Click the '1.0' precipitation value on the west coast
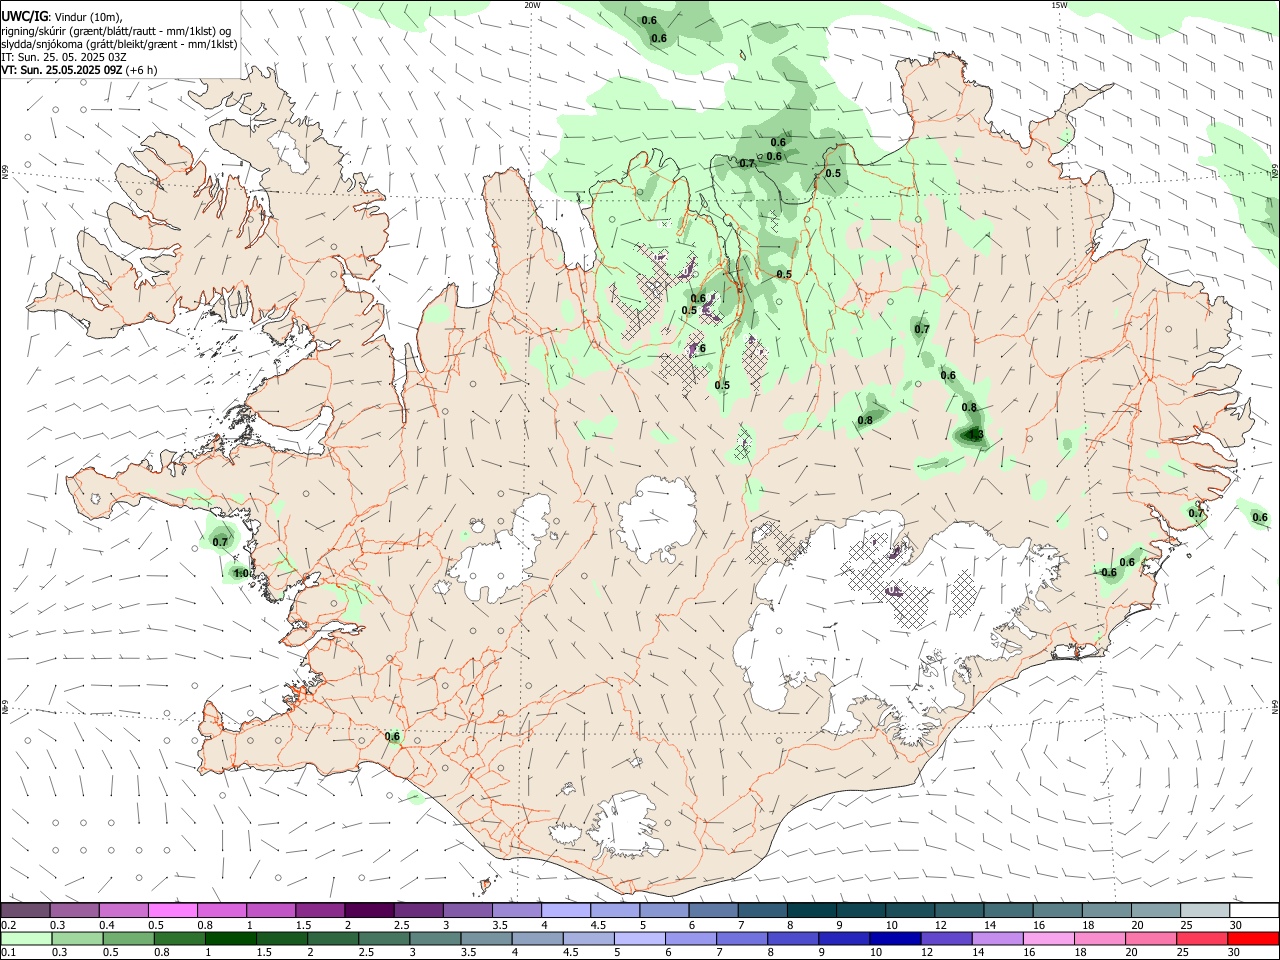This screenshot has width=1280, height=960. pyautogui.click(x=241, y=574)
